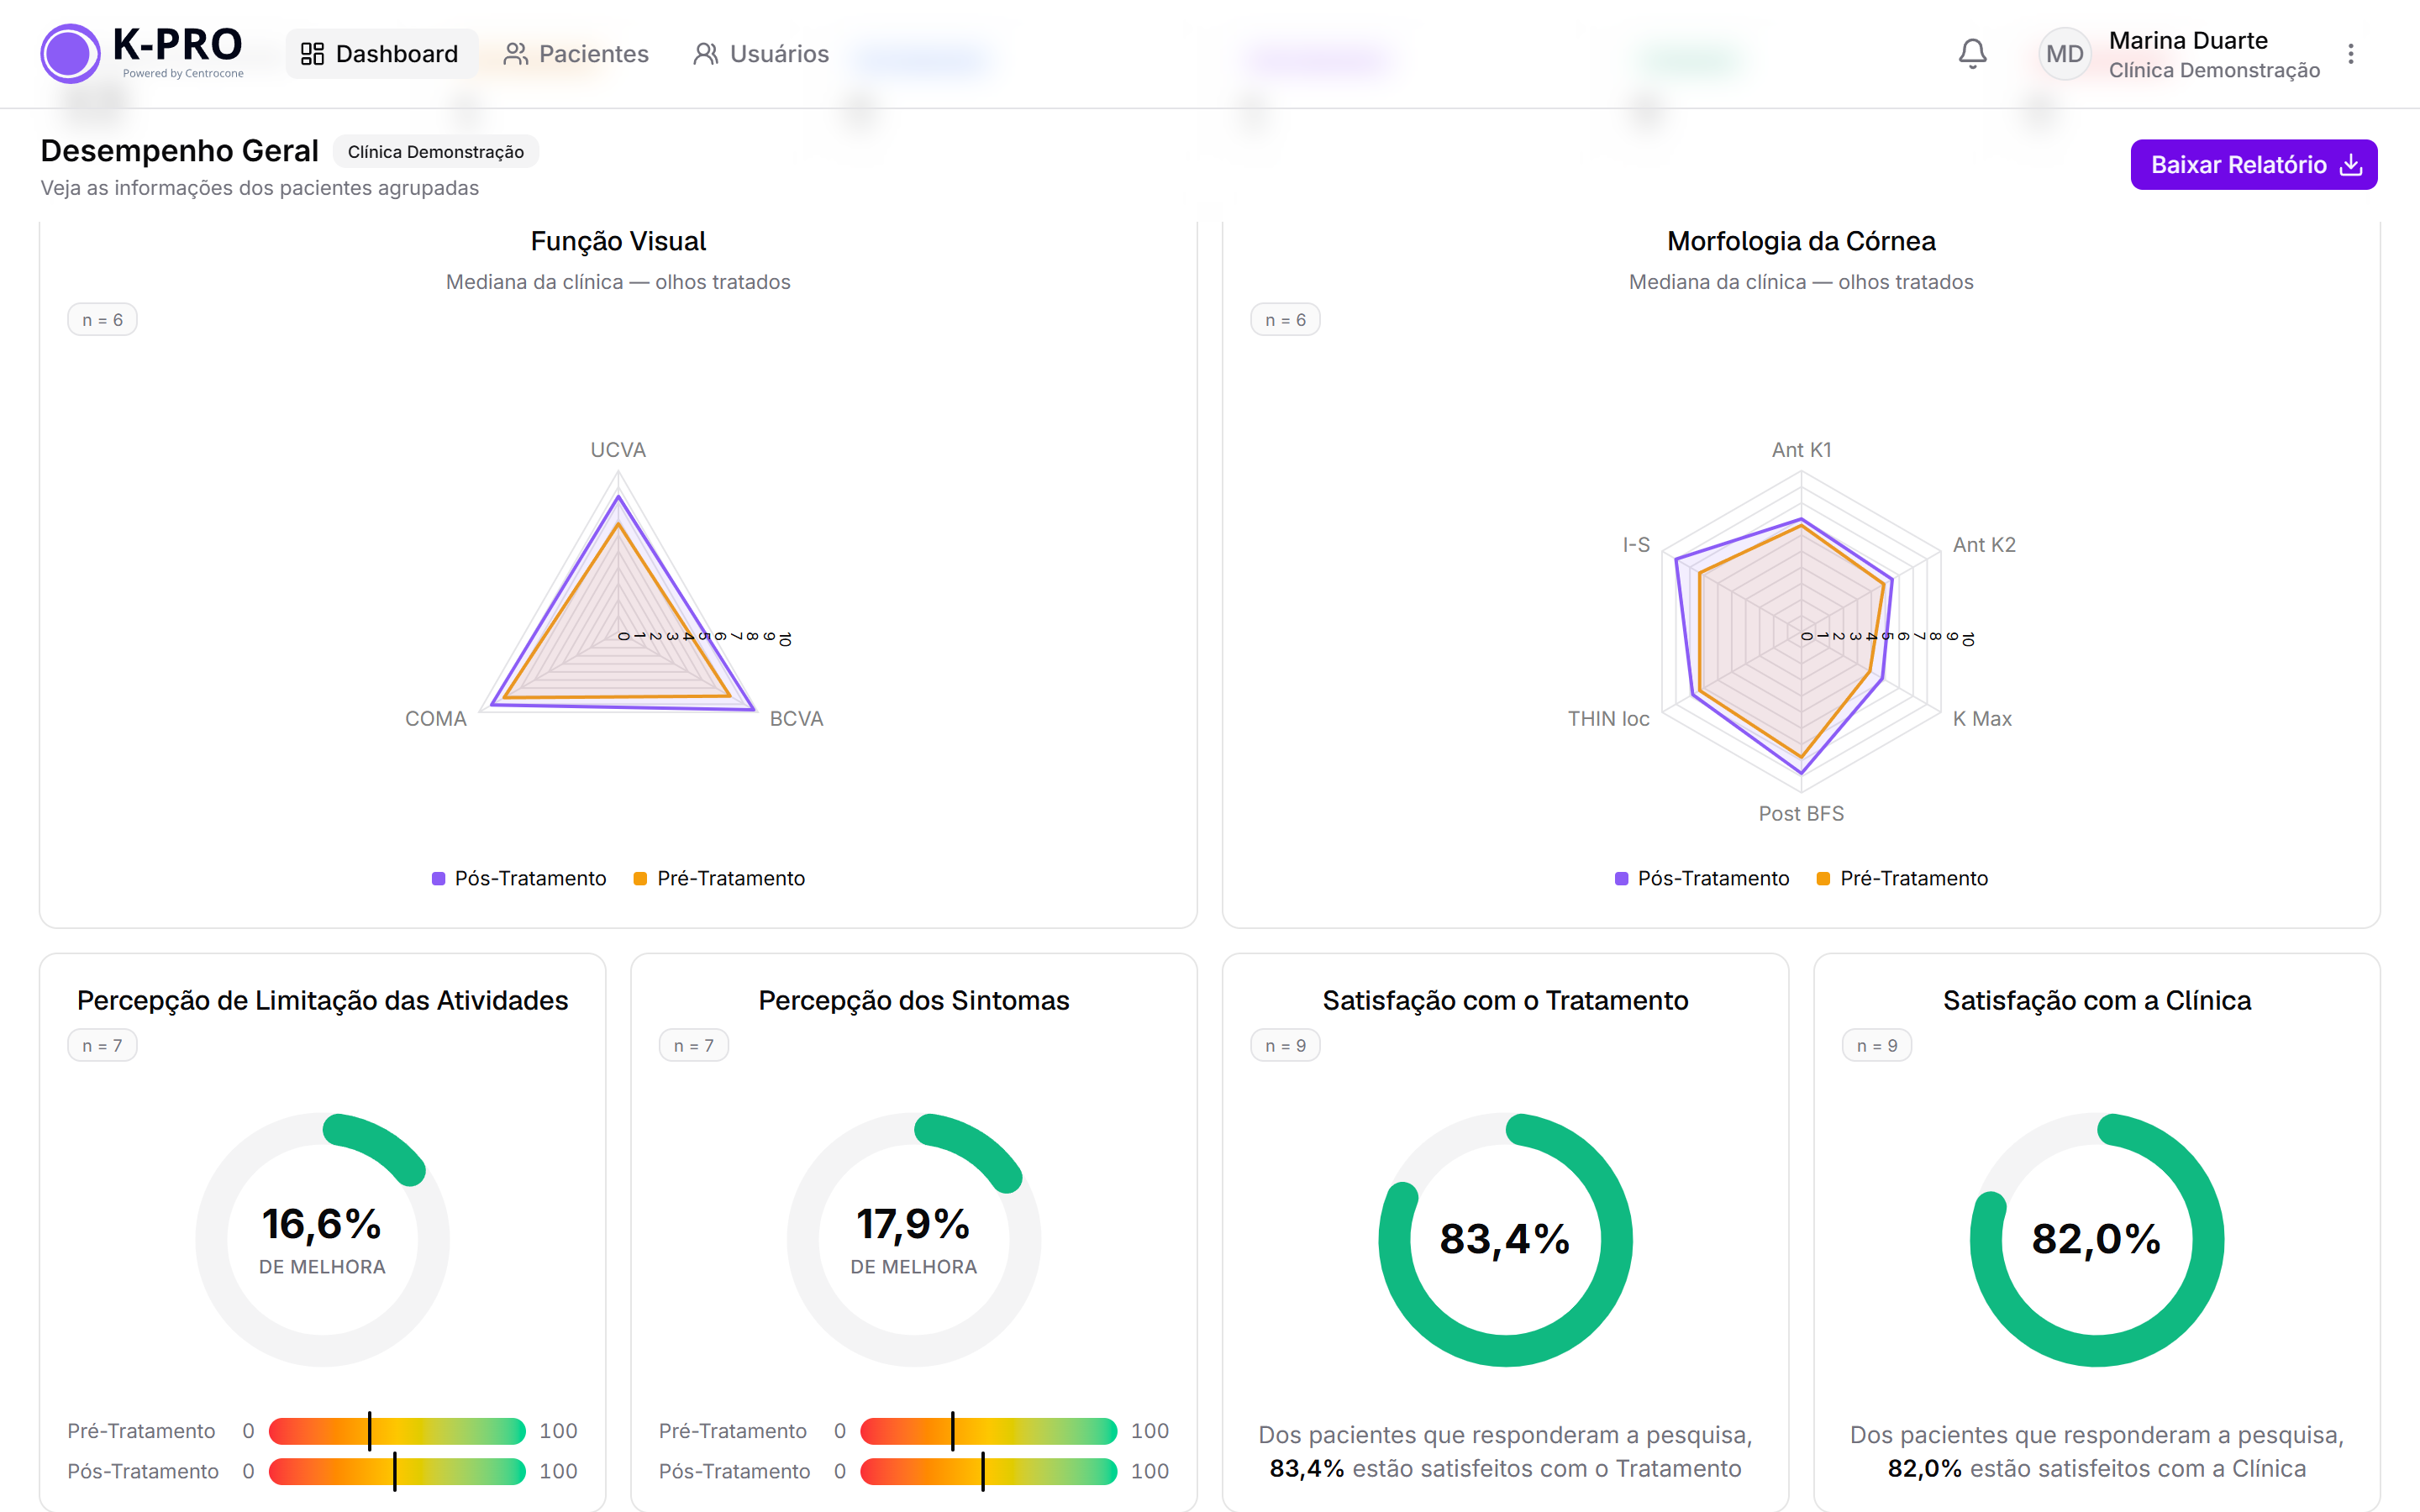Click the UCVA axis label
The width and height of the screenshot is (2420, 1512).
[618, 450]
